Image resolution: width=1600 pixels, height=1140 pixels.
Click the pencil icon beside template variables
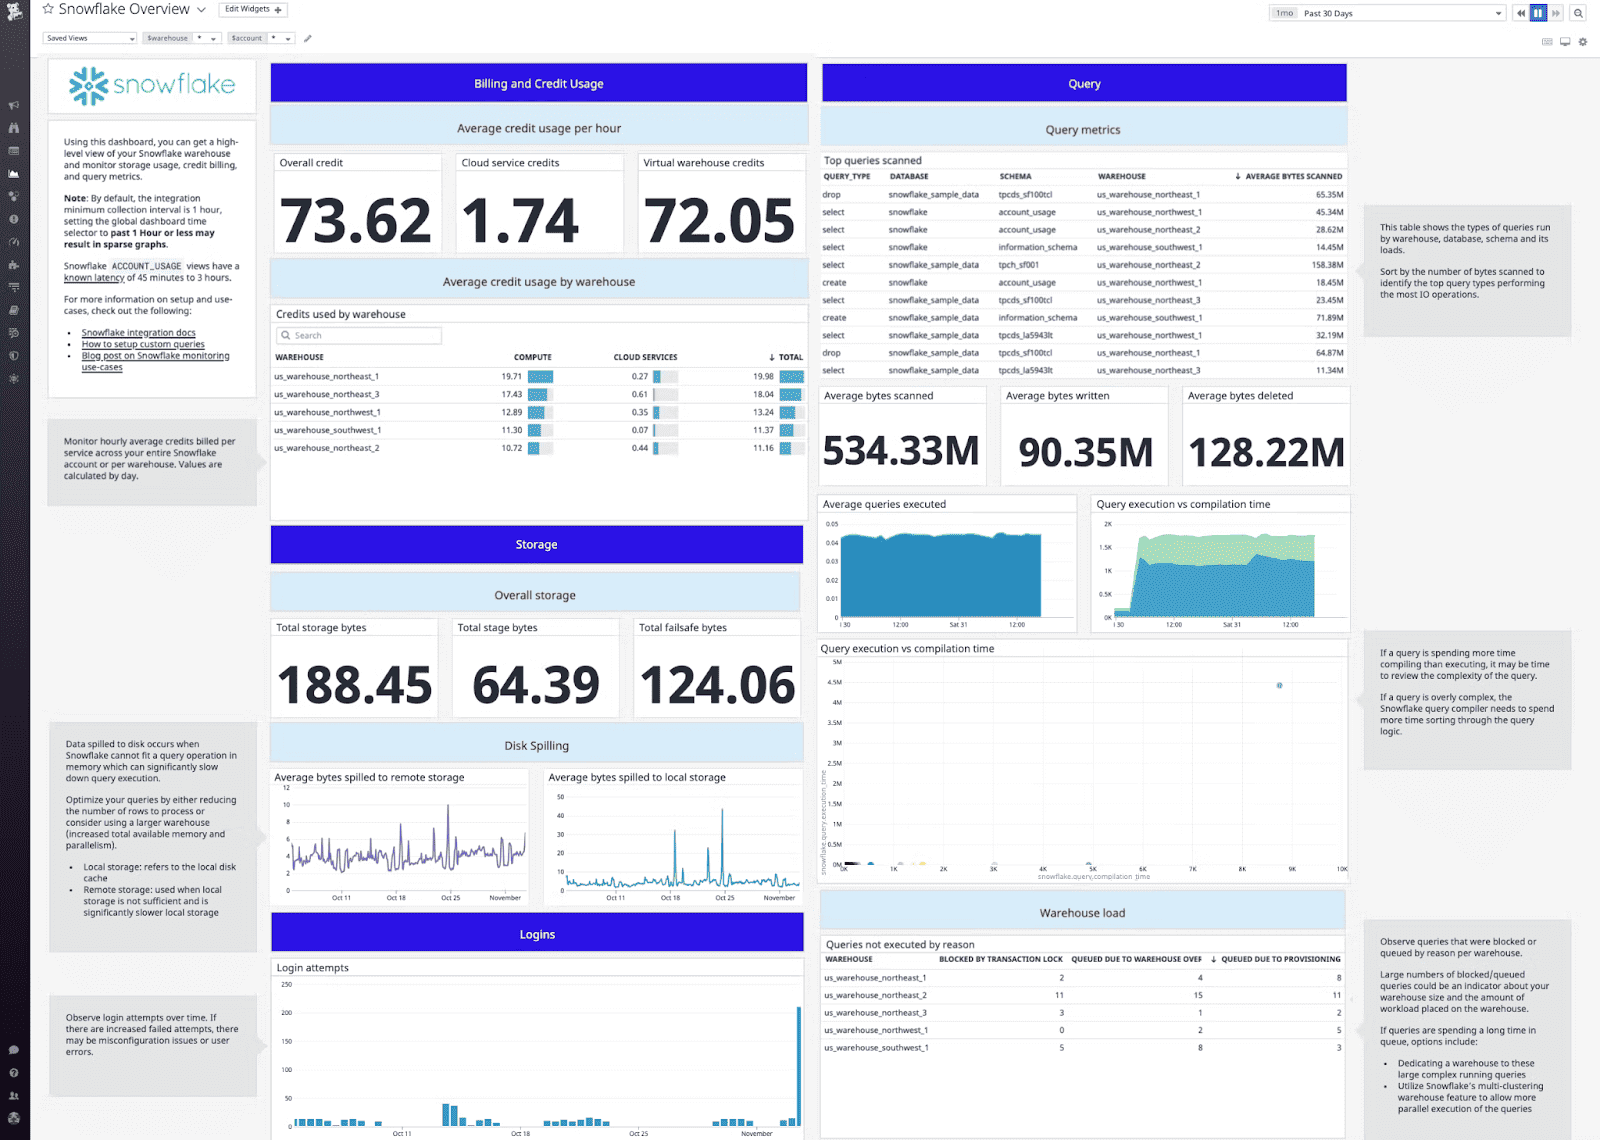click(x=308, y=39)
